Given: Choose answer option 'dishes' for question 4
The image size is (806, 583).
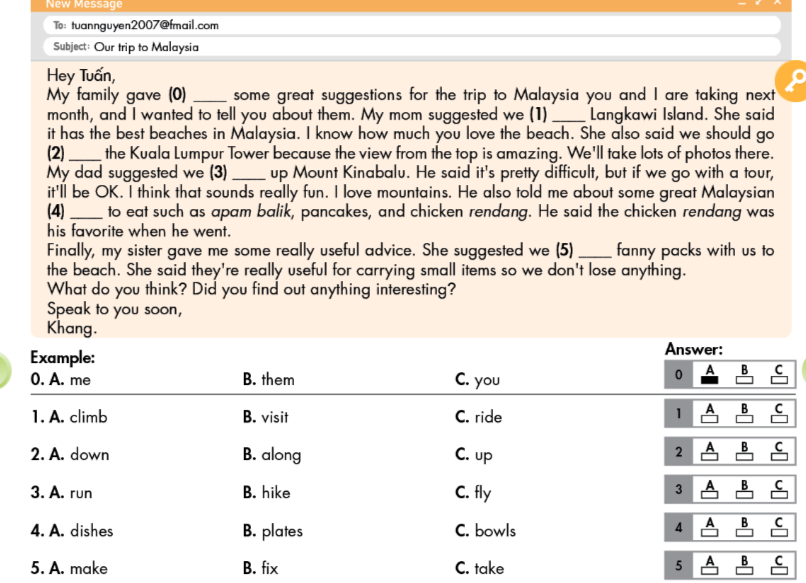Looking at the screenshot, I should point(91,531).
